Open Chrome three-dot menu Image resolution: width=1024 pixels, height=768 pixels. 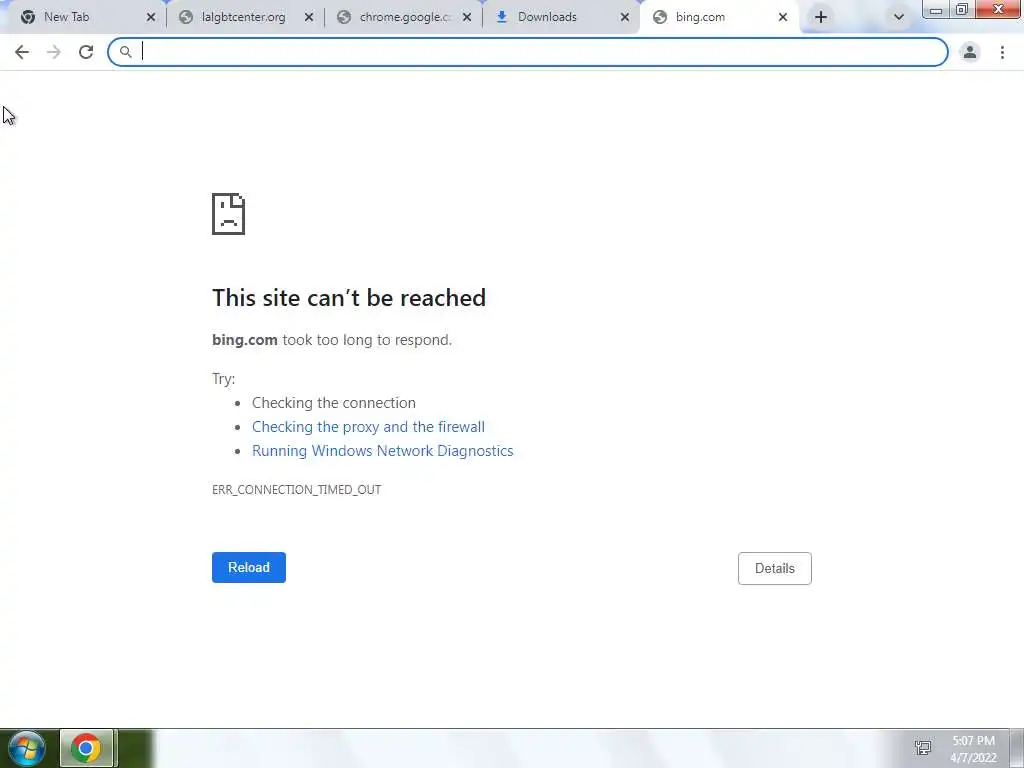click(1002, 52)
